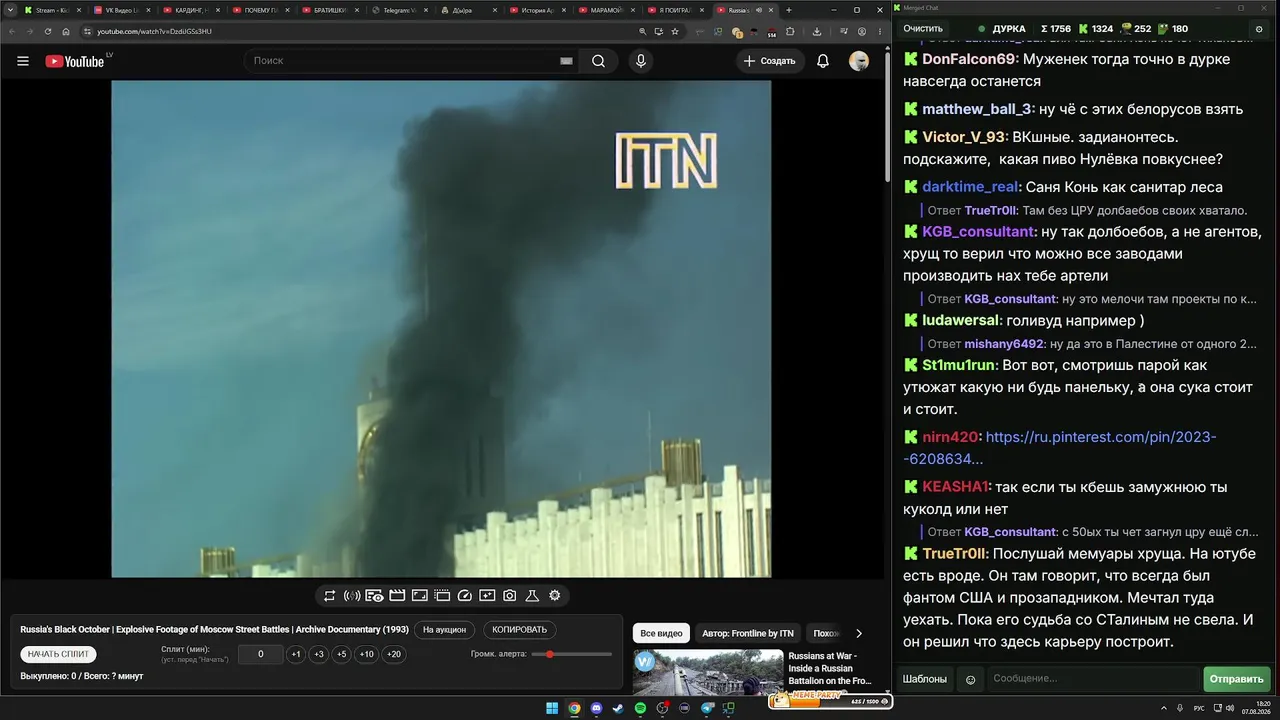Image resolution: width=1280 pixels, height=720 pixels.
Task: Click the card-with-eye icon in player toolbar
Action: click(x=374, y=596)
